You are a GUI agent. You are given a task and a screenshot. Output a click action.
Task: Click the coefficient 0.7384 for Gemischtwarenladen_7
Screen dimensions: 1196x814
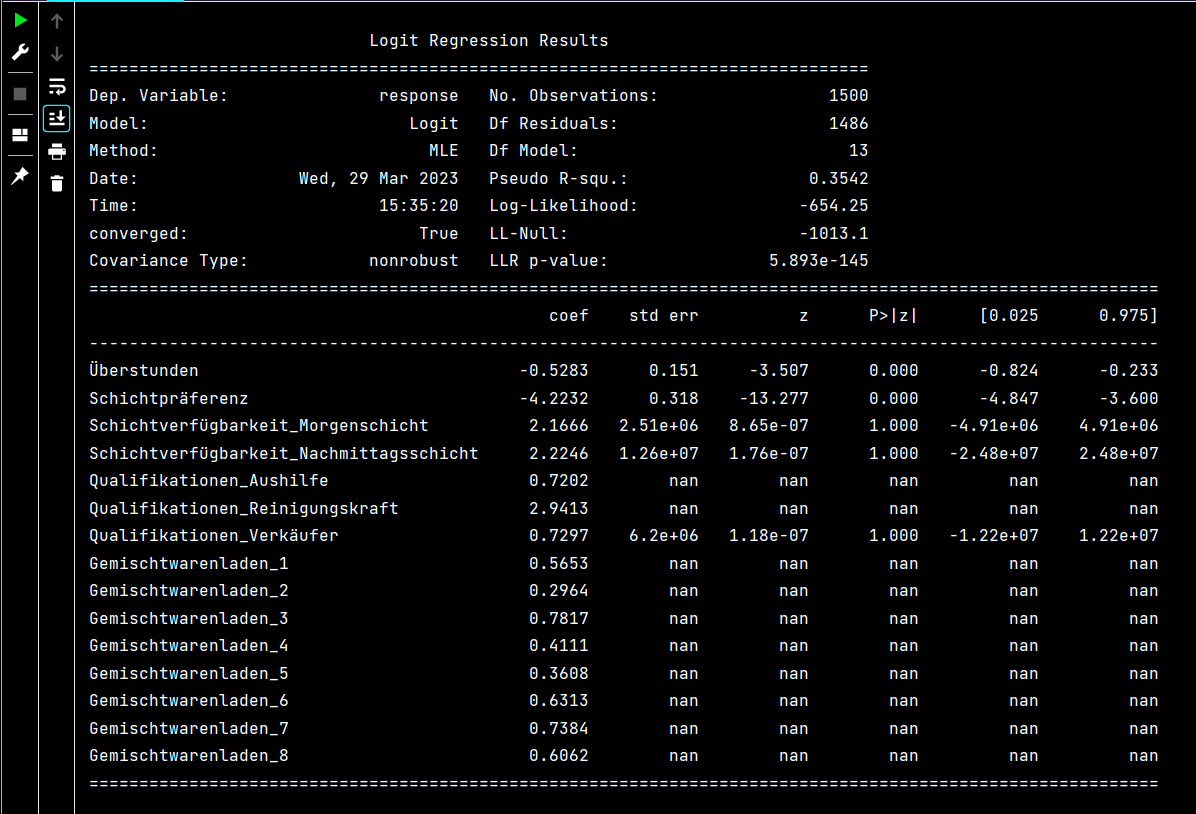point(558,729)
